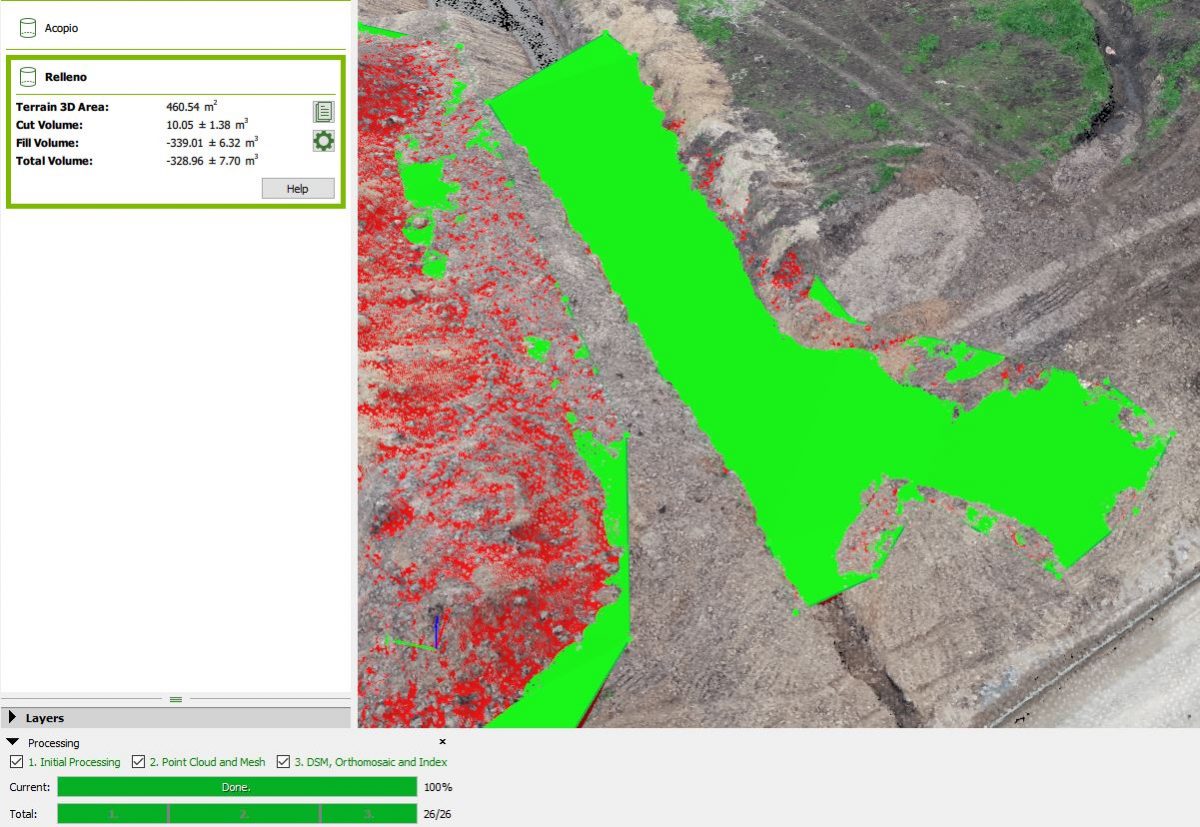Open Relleno volume settings gear
The image size is (1200, 827).
point(323,141)
